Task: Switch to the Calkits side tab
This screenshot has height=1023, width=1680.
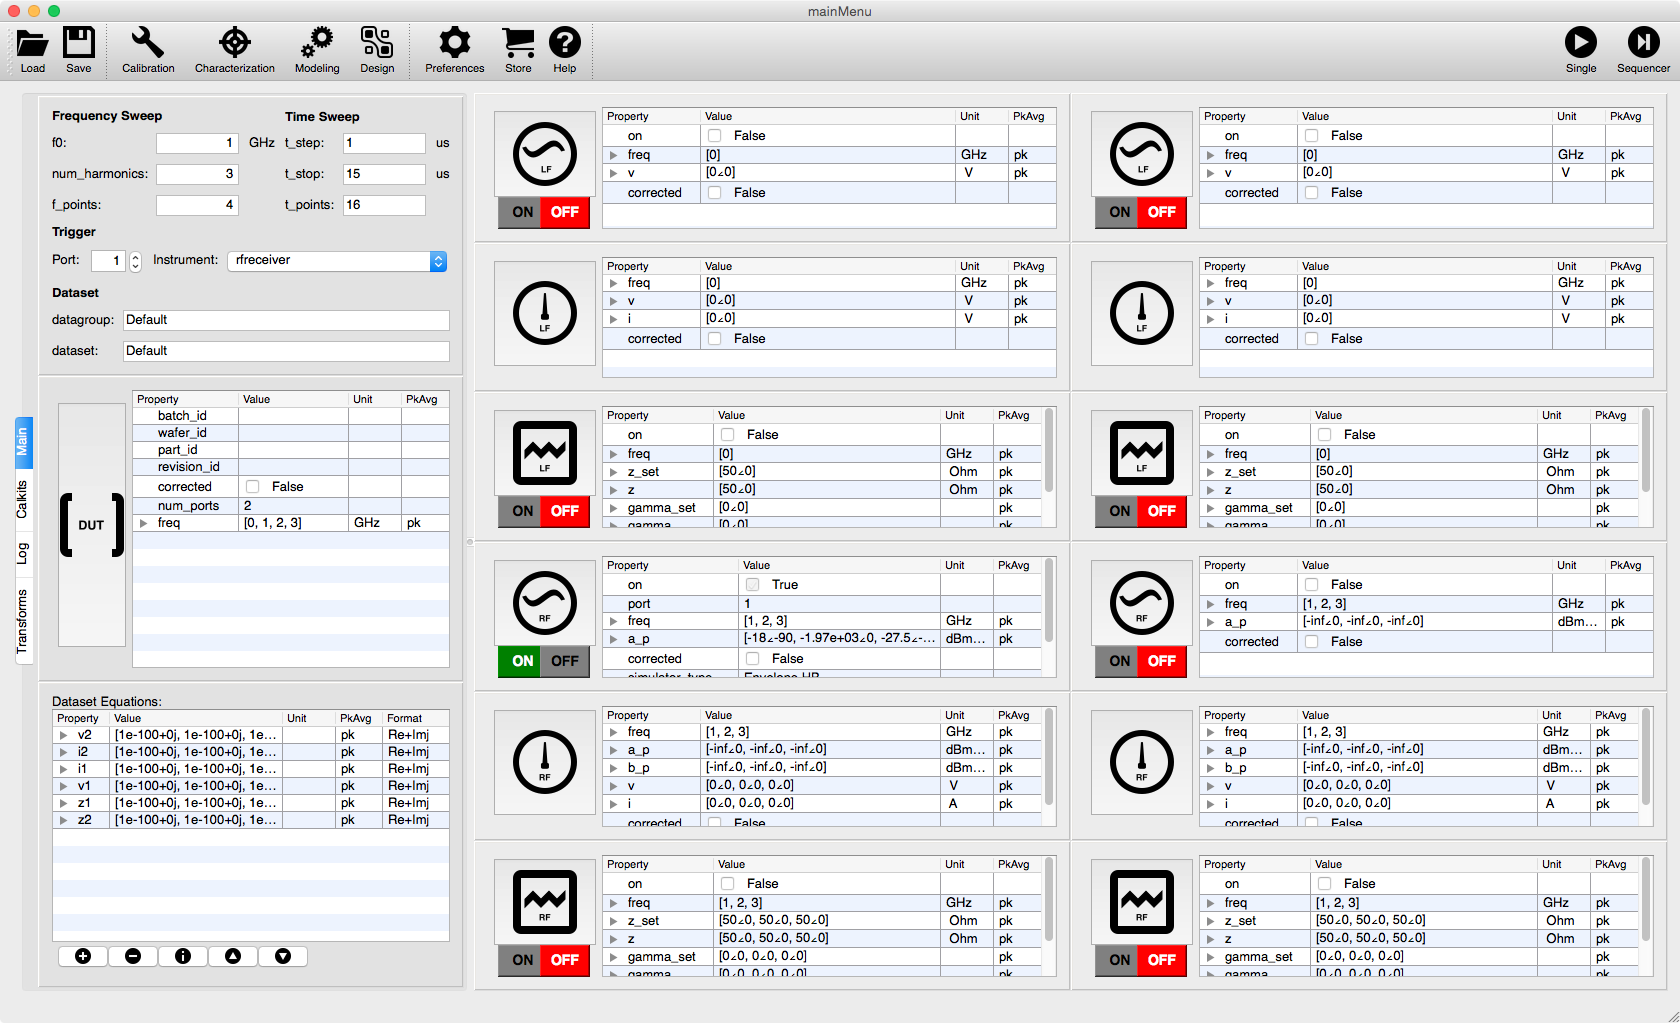Action: coord(23,500)
